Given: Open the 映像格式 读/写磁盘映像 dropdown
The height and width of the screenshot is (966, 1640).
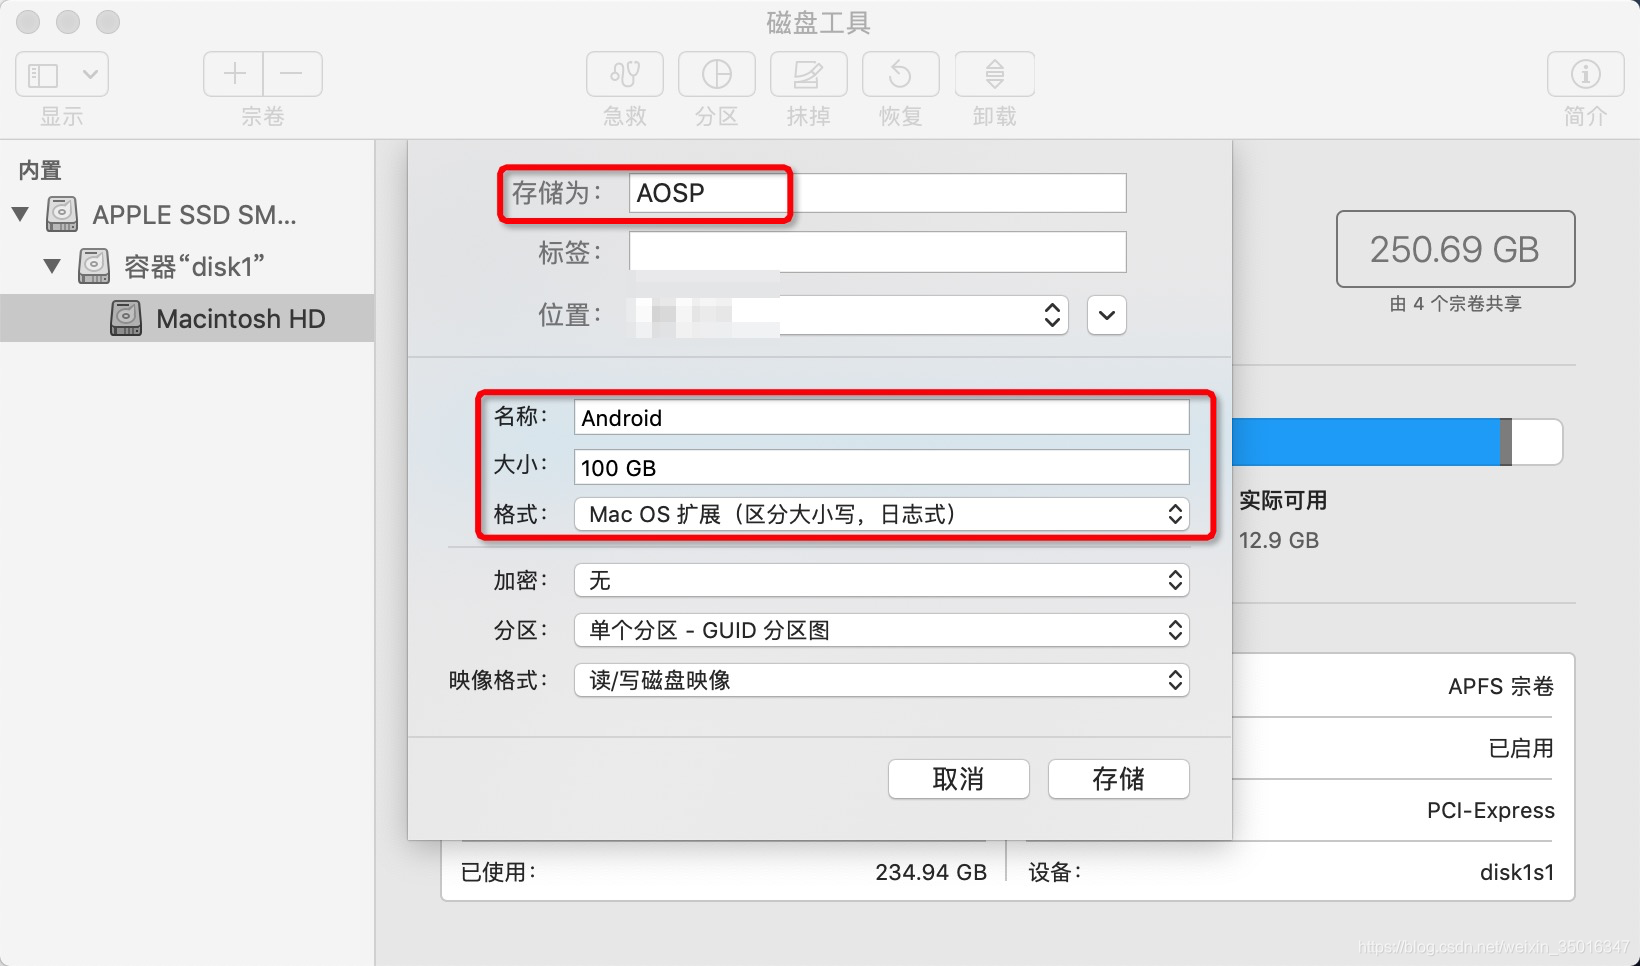Looking at the screenshot, I should coord(881,680).
